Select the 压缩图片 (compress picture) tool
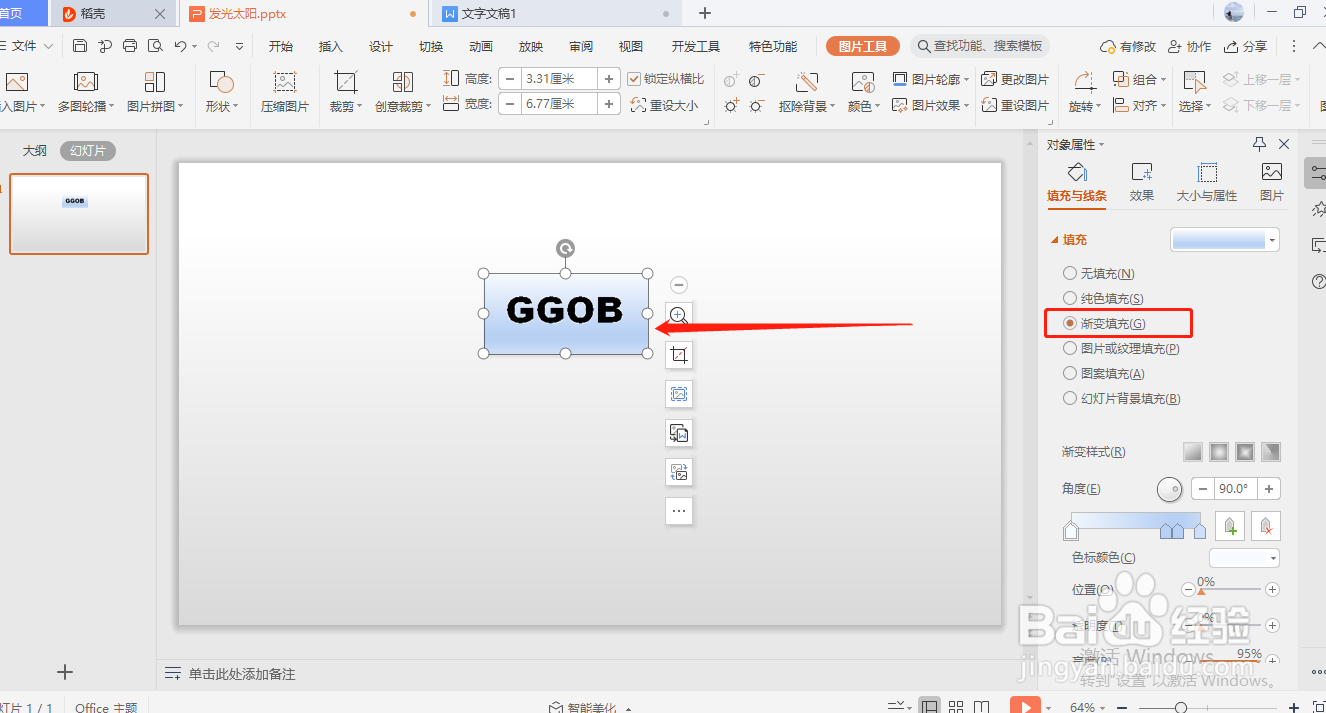1326x713 pixels. pyautogui.click(x=283, y=90)
